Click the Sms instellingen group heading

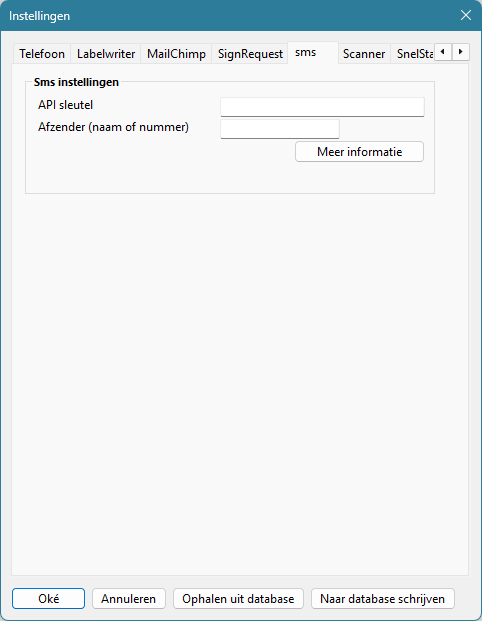[76, 82]
